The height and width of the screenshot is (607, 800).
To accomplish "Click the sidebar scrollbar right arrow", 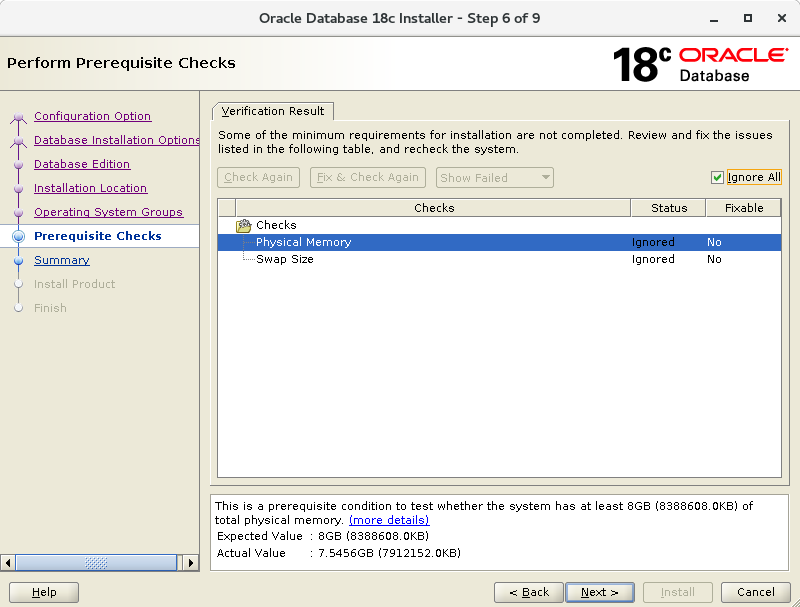I will [191, 563].
